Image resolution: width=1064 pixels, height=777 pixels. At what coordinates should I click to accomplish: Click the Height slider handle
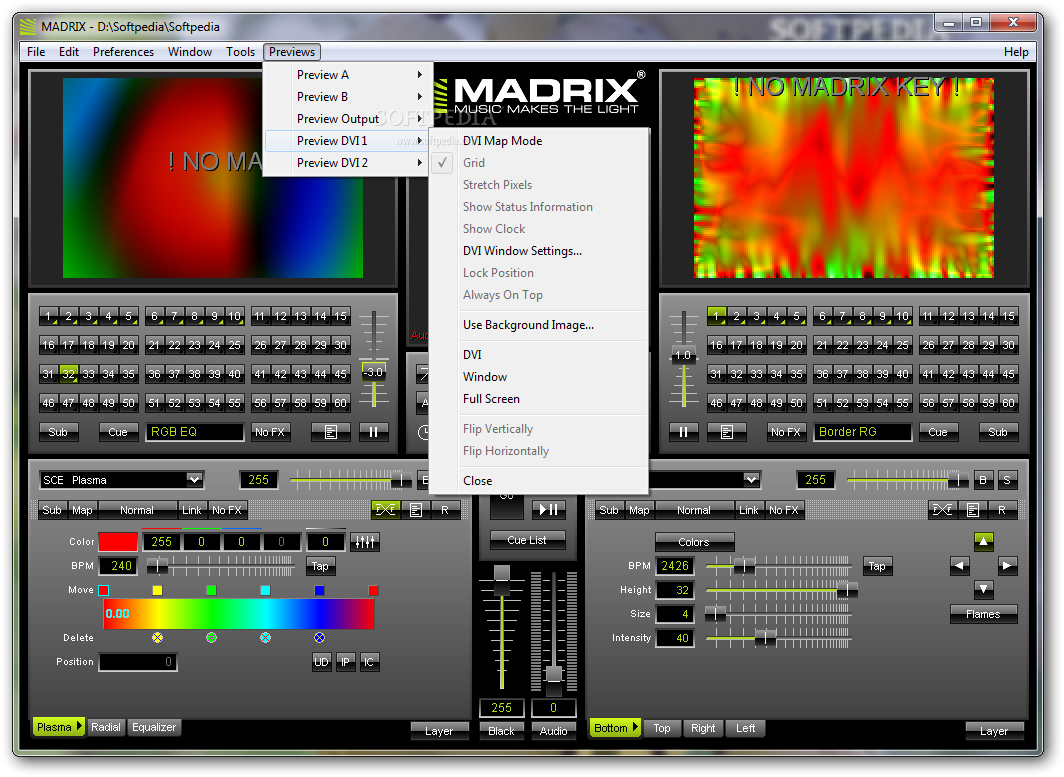pos(846,590)
